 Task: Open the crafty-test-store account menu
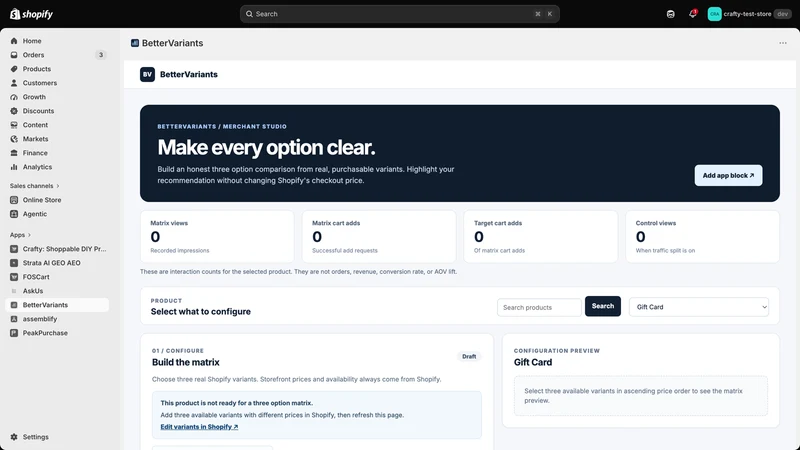click(x=748, y=14)
